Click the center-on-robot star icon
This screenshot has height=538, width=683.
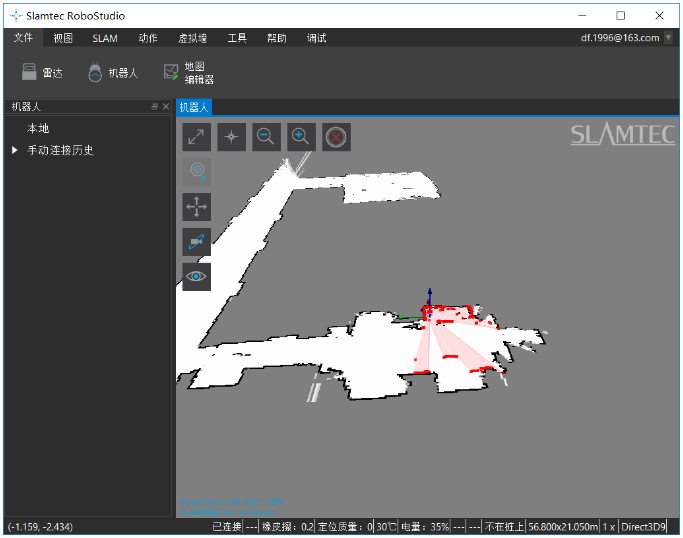click(231, 137)
